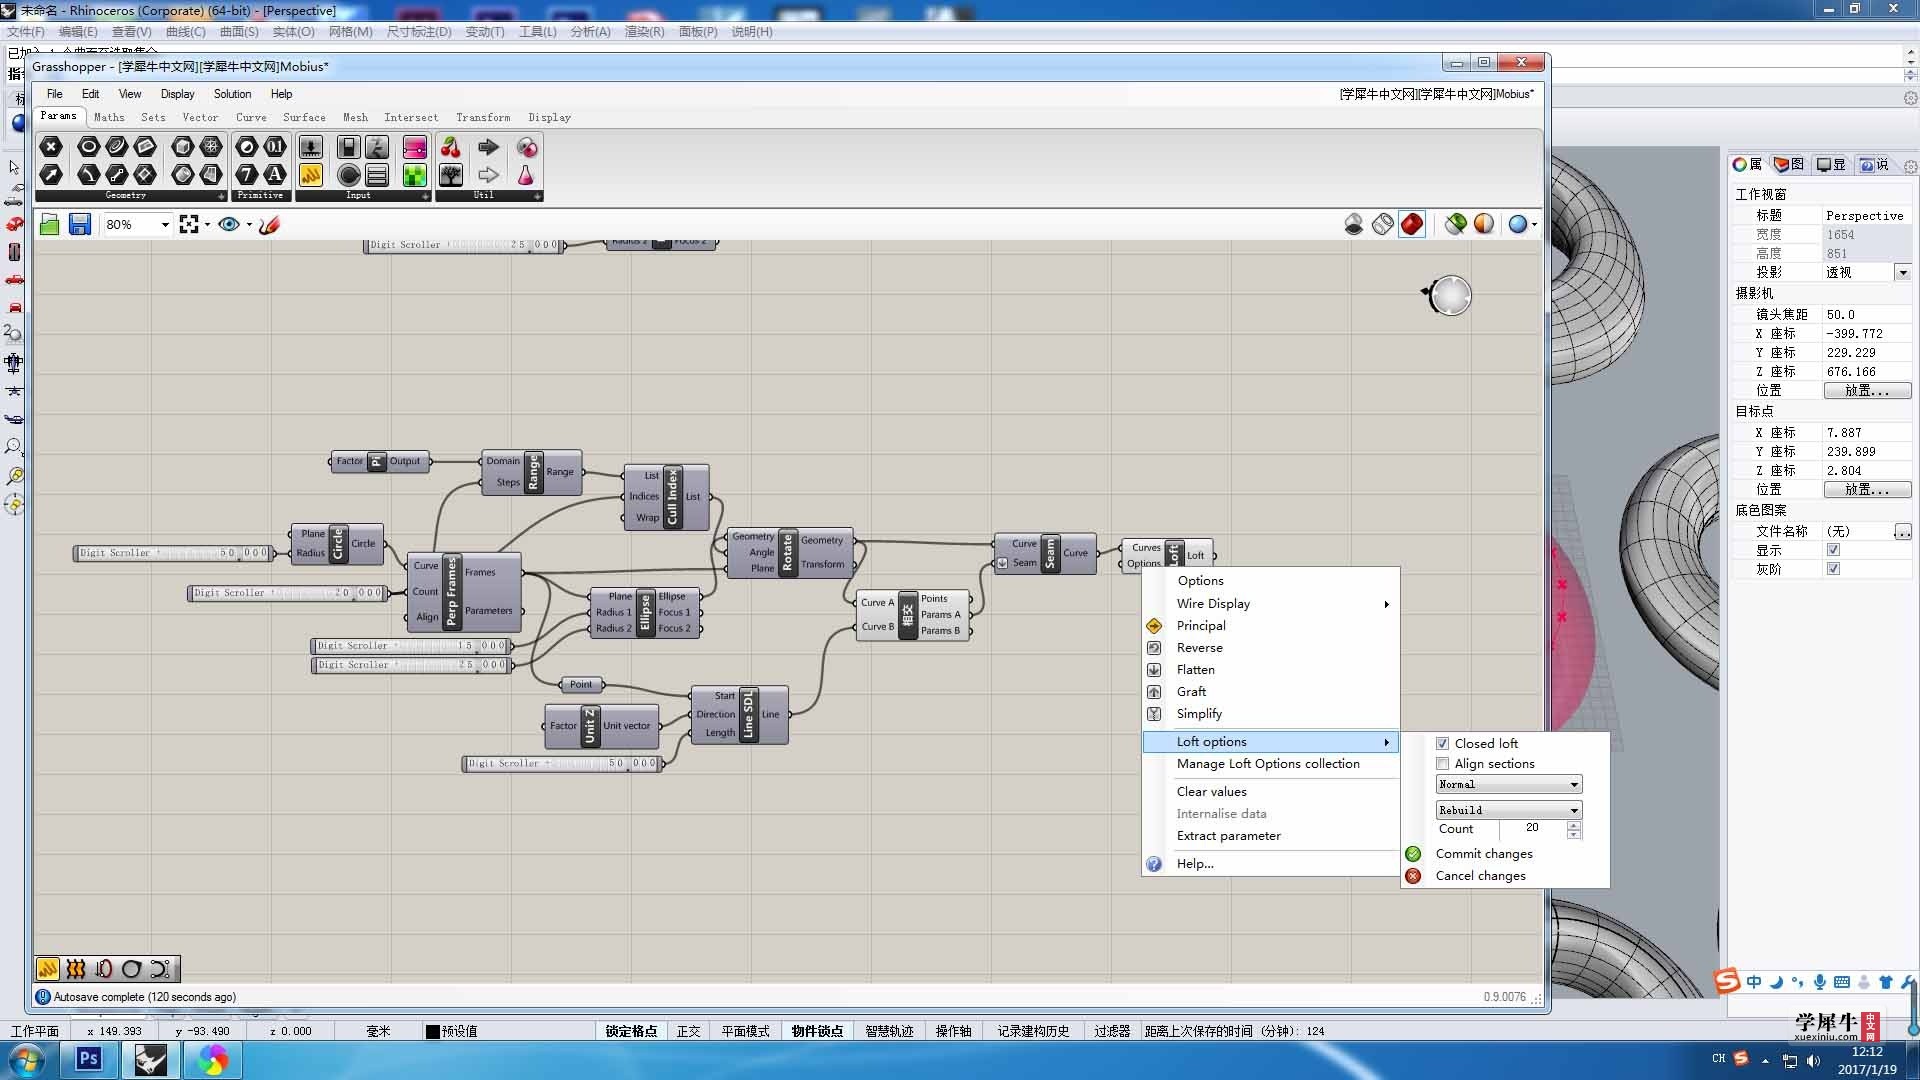Pick the Panel yellow icon
Image resolution: width=1920 pixels, height=1080 pixels.
point(311,175)
